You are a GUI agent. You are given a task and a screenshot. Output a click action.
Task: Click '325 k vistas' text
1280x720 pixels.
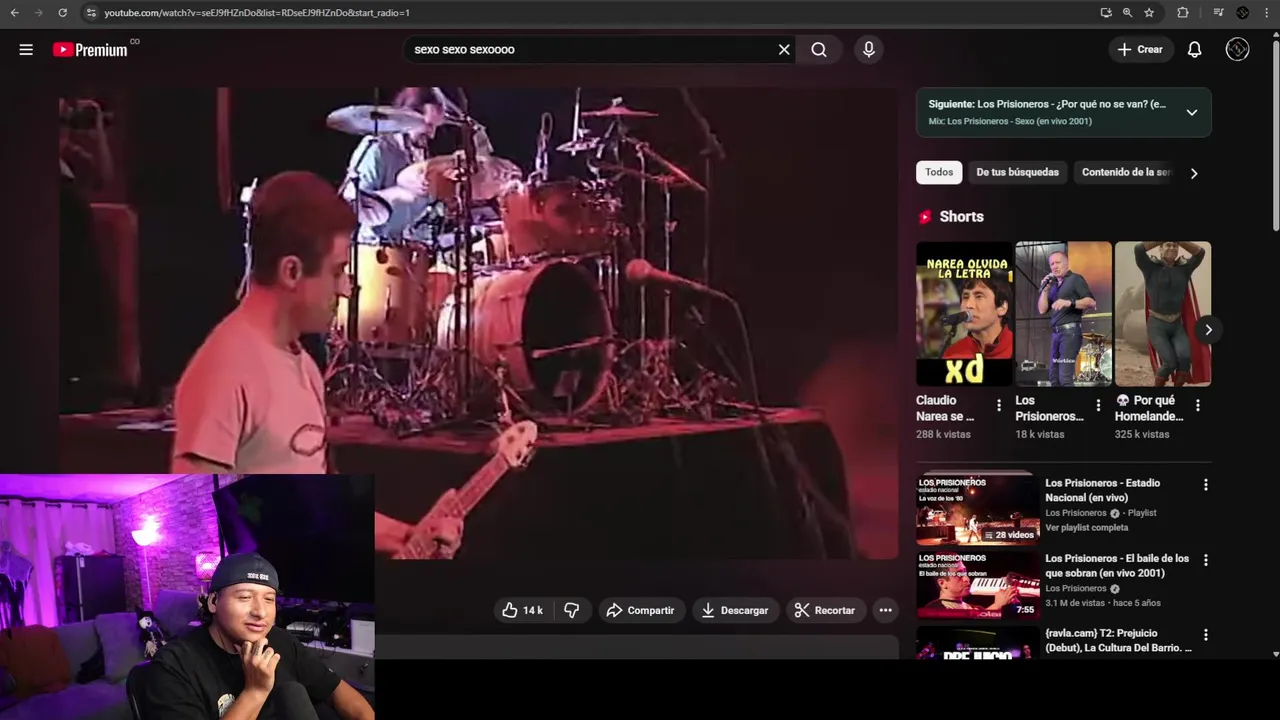(1142, 434)
